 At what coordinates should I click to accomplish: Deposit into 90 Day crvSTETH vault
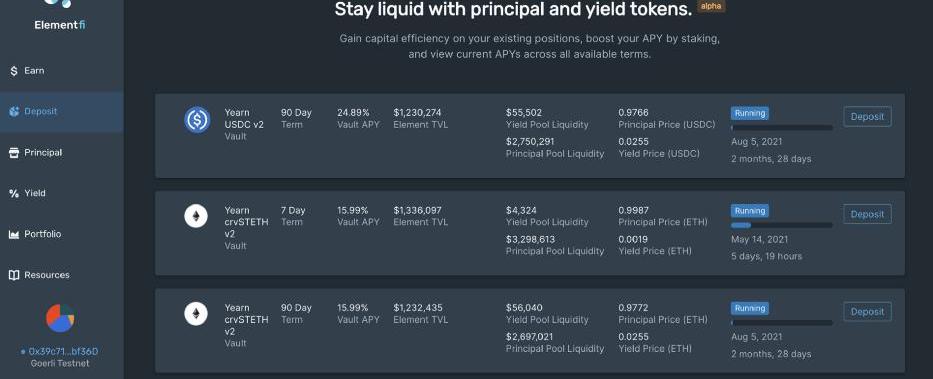click(x=867, y=312)
